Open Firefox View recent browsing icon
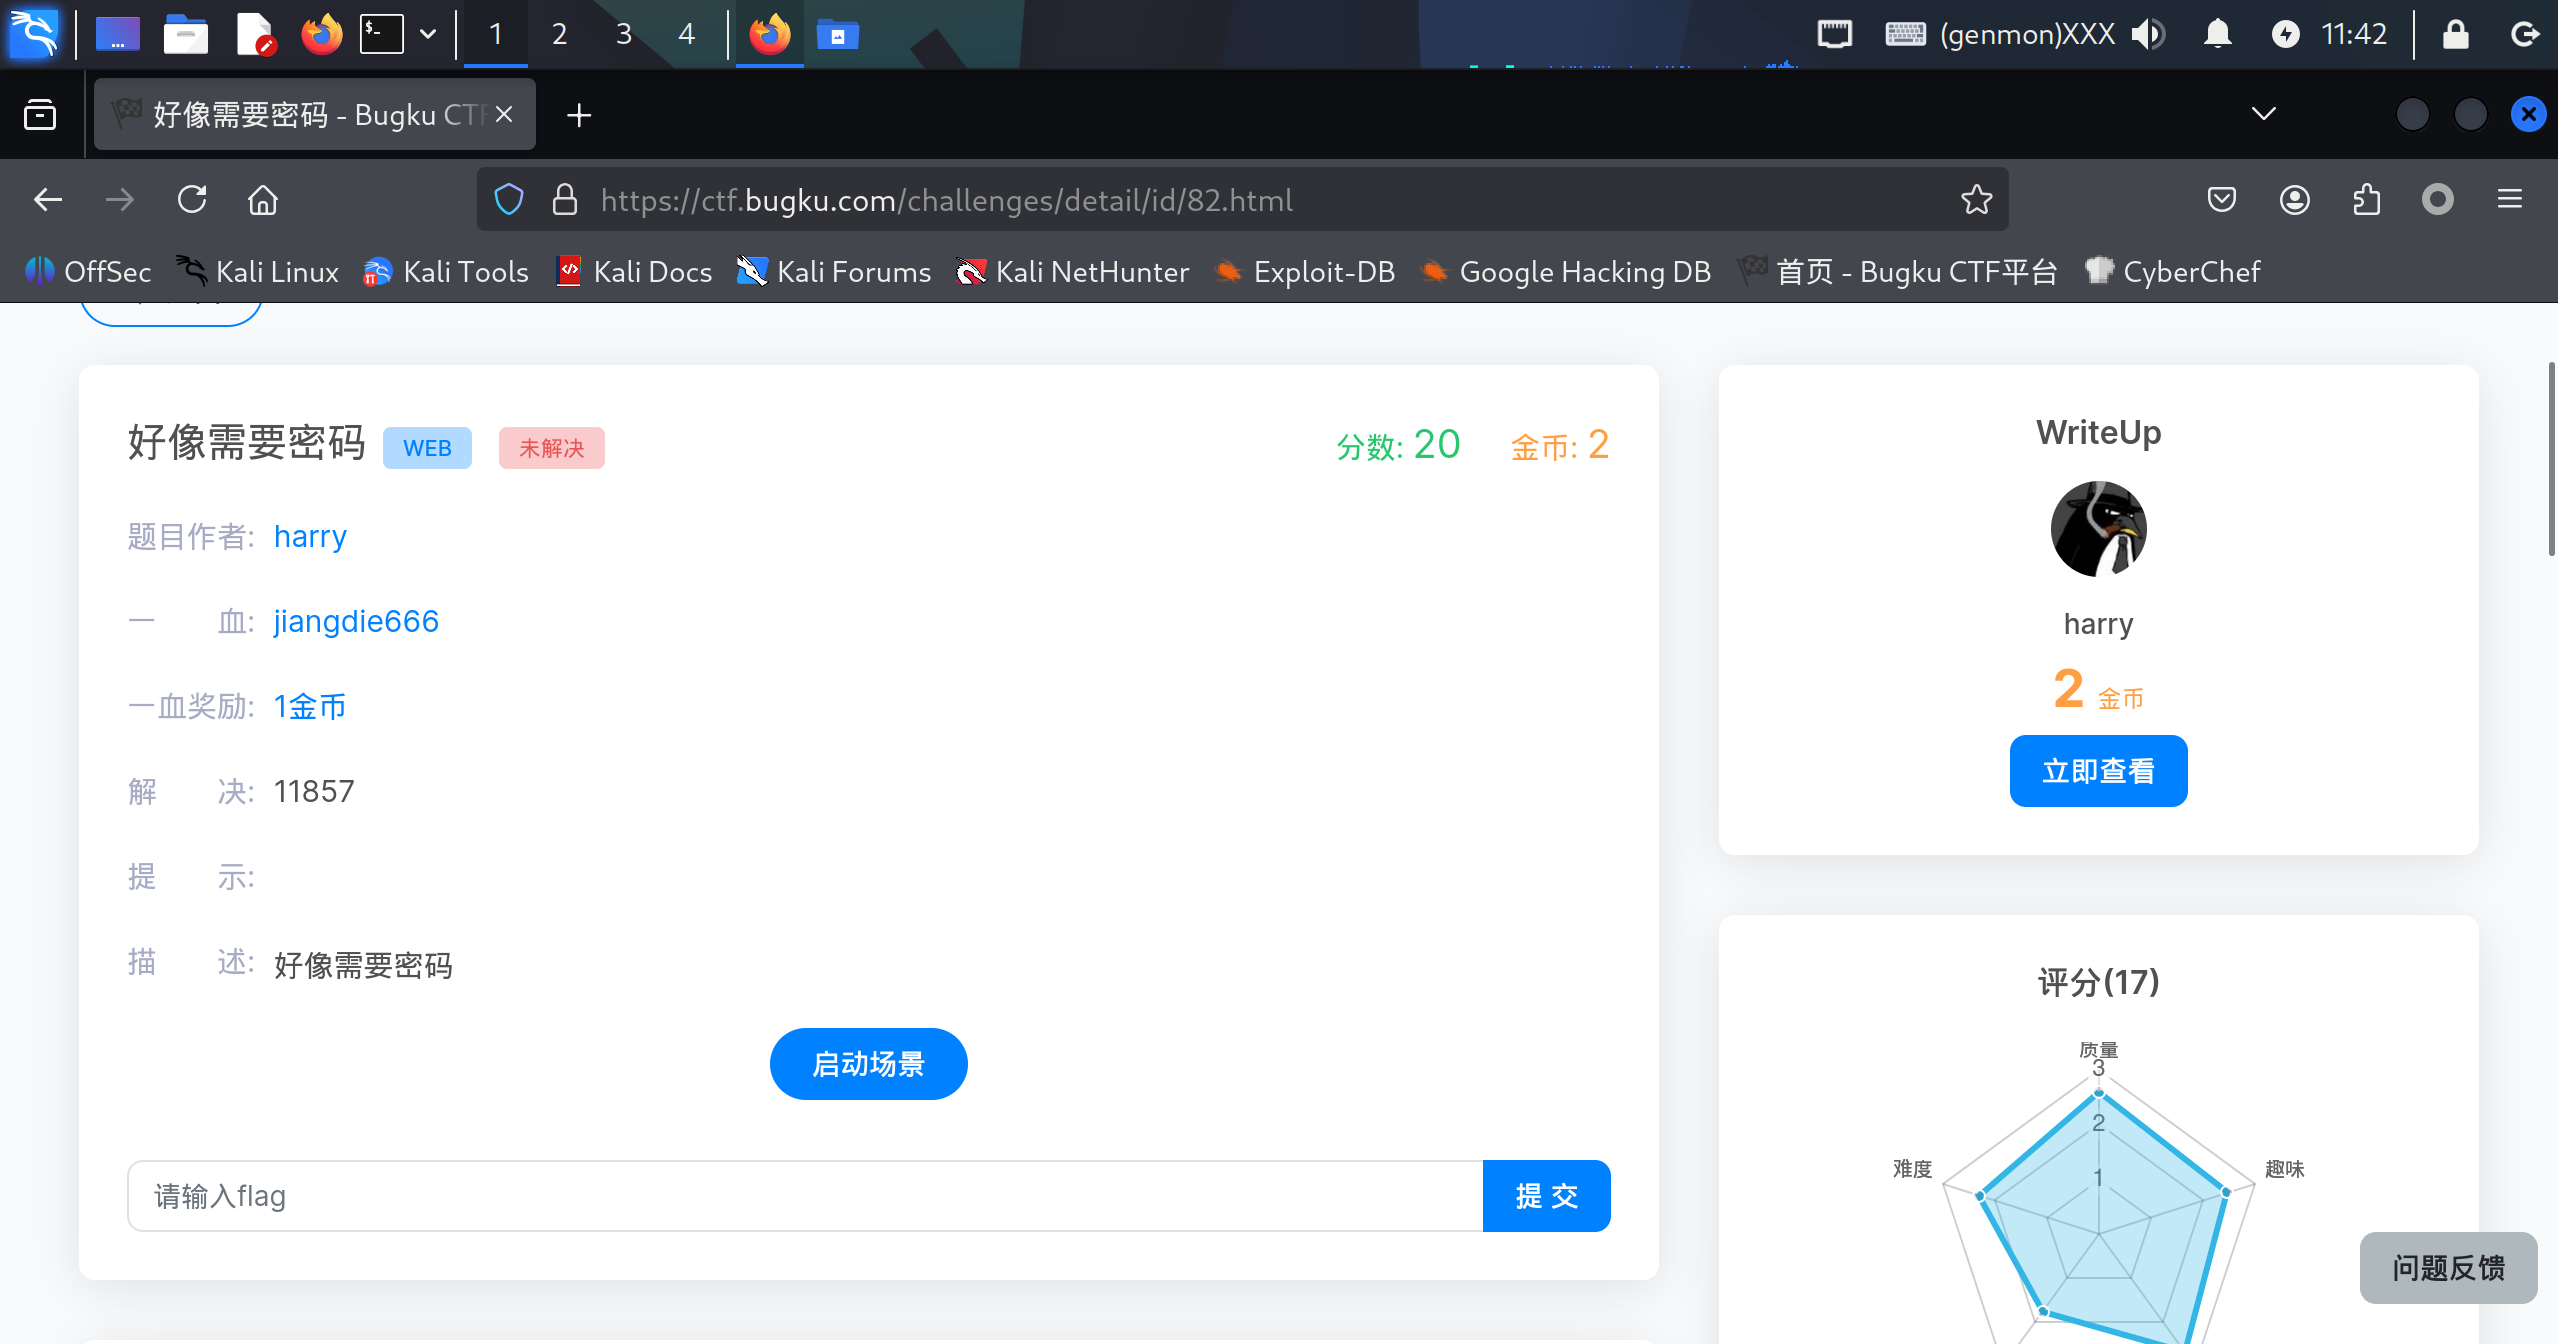2558x1344 pixels. click(x=40, y=115)
